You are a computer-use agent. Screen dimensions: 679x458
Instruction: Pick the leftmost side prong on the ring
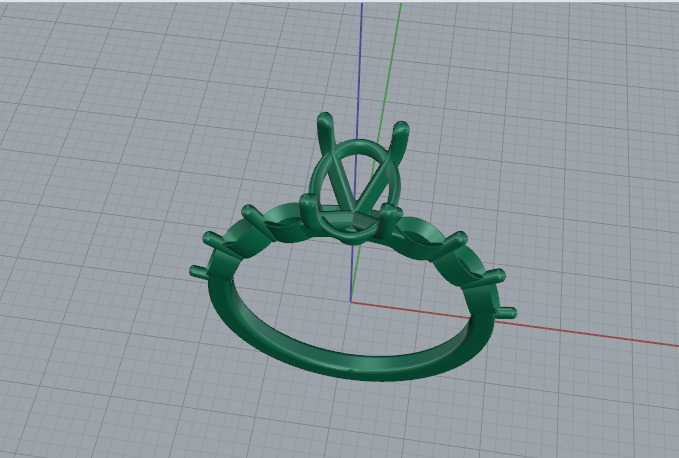[x=199, y=272]
